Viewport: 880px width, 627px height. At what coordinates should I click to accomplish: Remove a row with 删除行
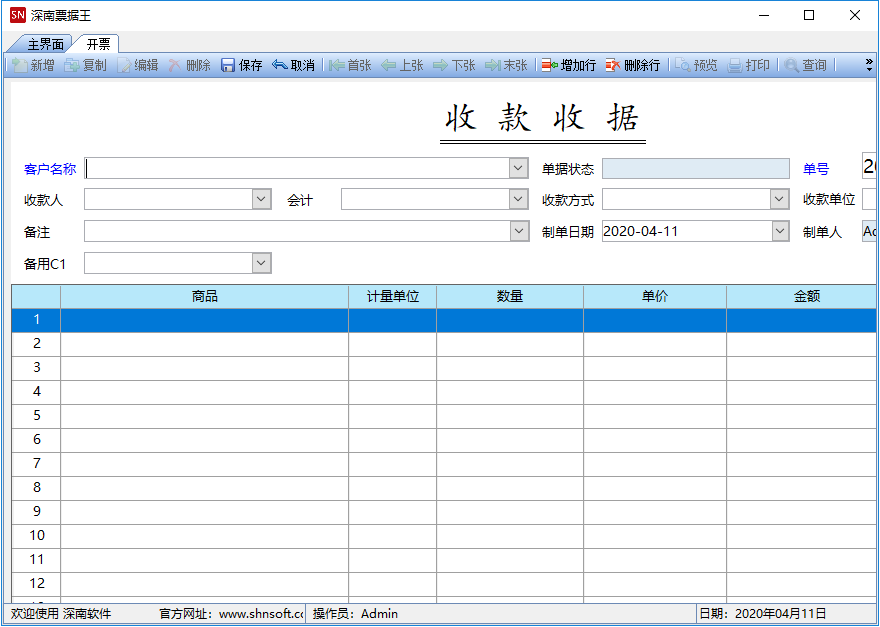click(632, 66)
